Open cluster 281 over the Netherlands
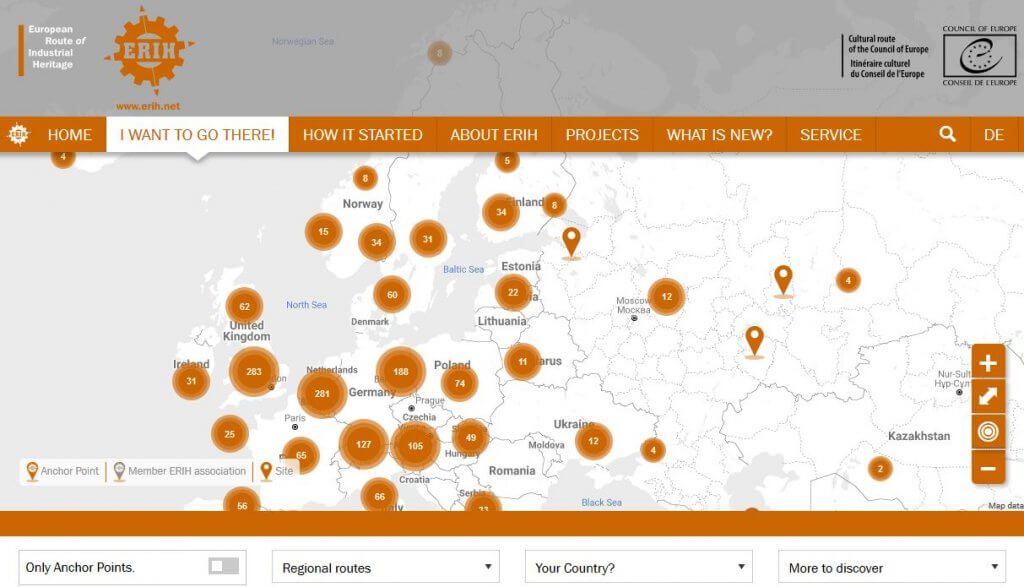Screen dimensions: 1024x587 pos(322,394)
